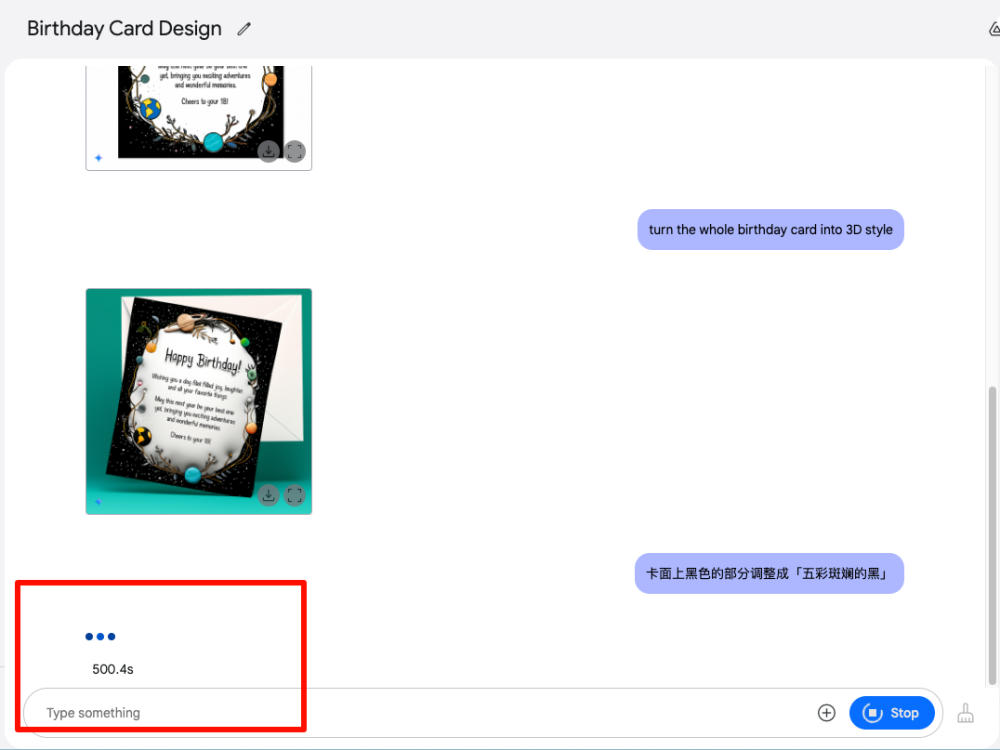Image resolution: width=1000 pixels, height=750 pixels.
Task: Download the first flat birthday card image
Action: [x=268, y=151]
